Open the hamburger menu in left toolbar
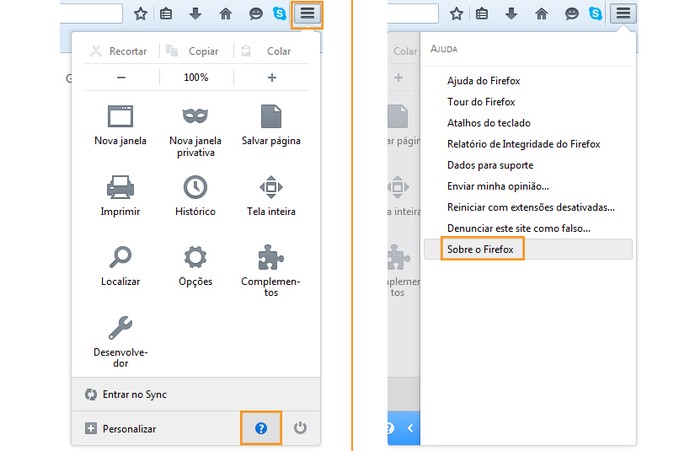This screenshot has width=695, height=451. pos(307,14)
